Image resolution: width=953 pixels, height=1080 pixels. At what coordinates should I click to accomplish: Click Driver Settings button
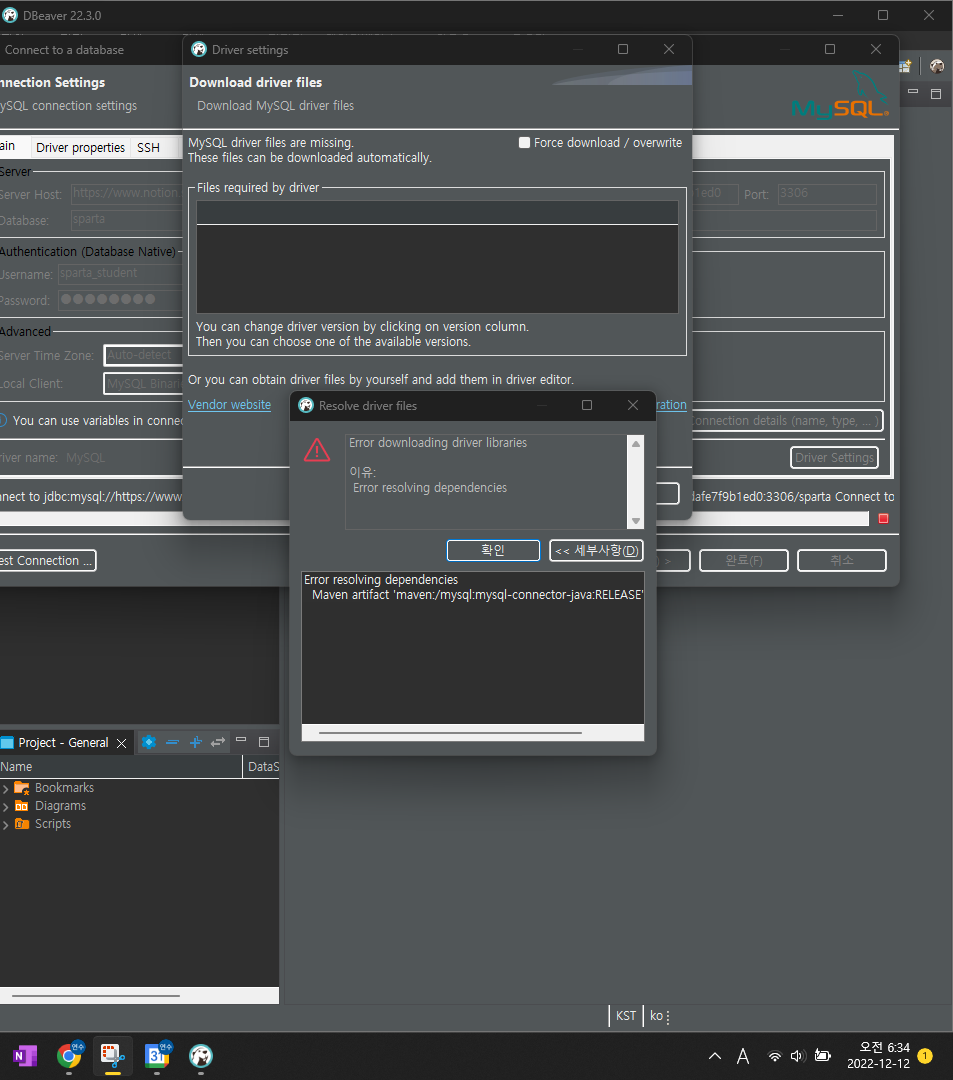[834, 457]
